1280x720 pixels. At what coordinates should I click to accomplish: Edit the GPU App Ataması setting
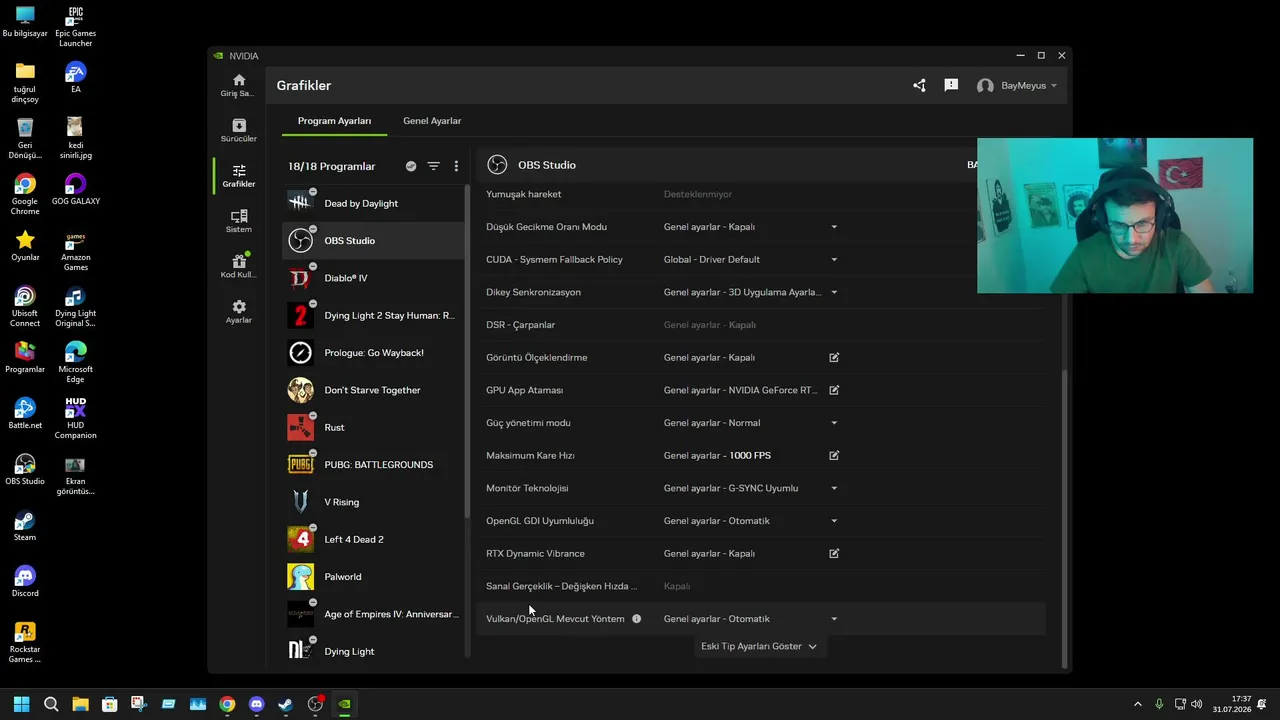point(834,390)
